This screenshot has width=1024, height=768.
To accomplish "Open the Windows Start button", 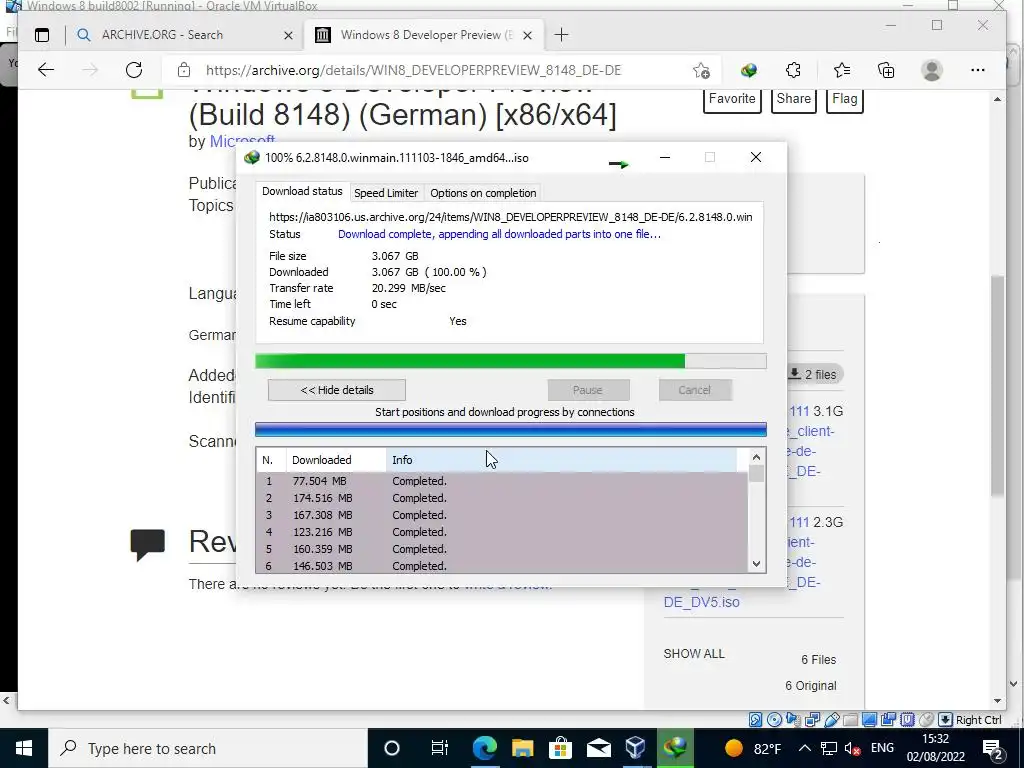I will [x=24, y=748].
